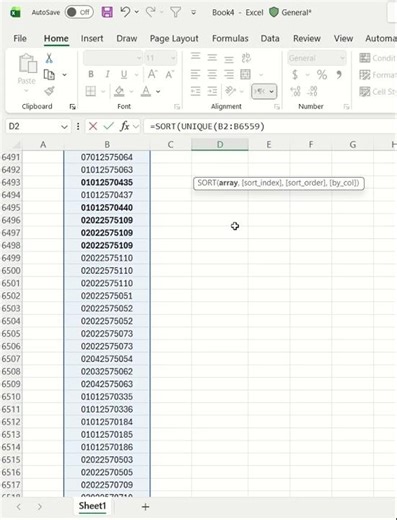This screenshot has width=397, height=520.
Task: Click Increase Font Size icon
Action: tap(153, 74)
